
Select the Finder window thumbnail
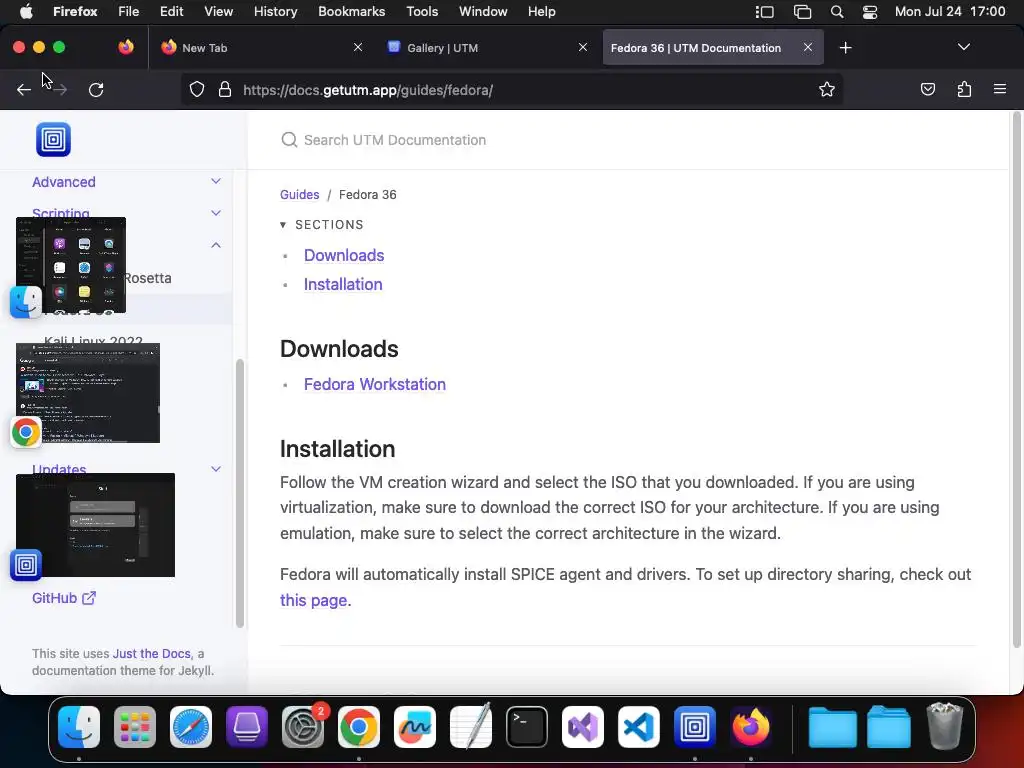coord(71,264)
